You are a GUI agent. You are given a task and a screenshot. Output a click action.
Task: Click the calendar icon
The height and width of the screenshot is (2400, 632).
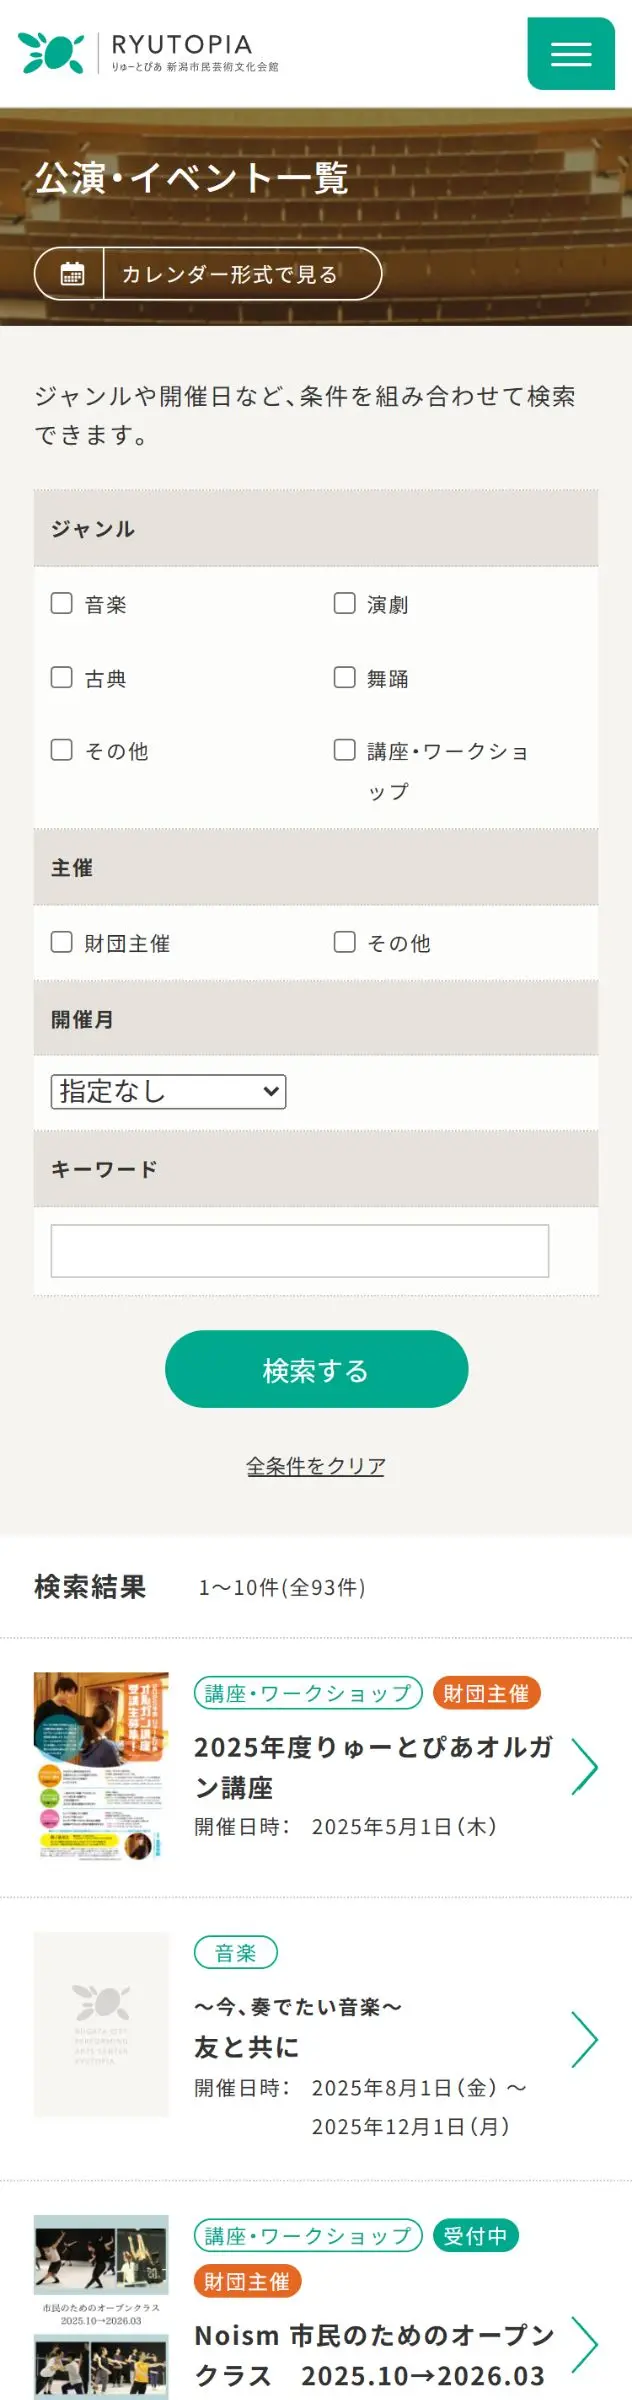pos(72,274)
